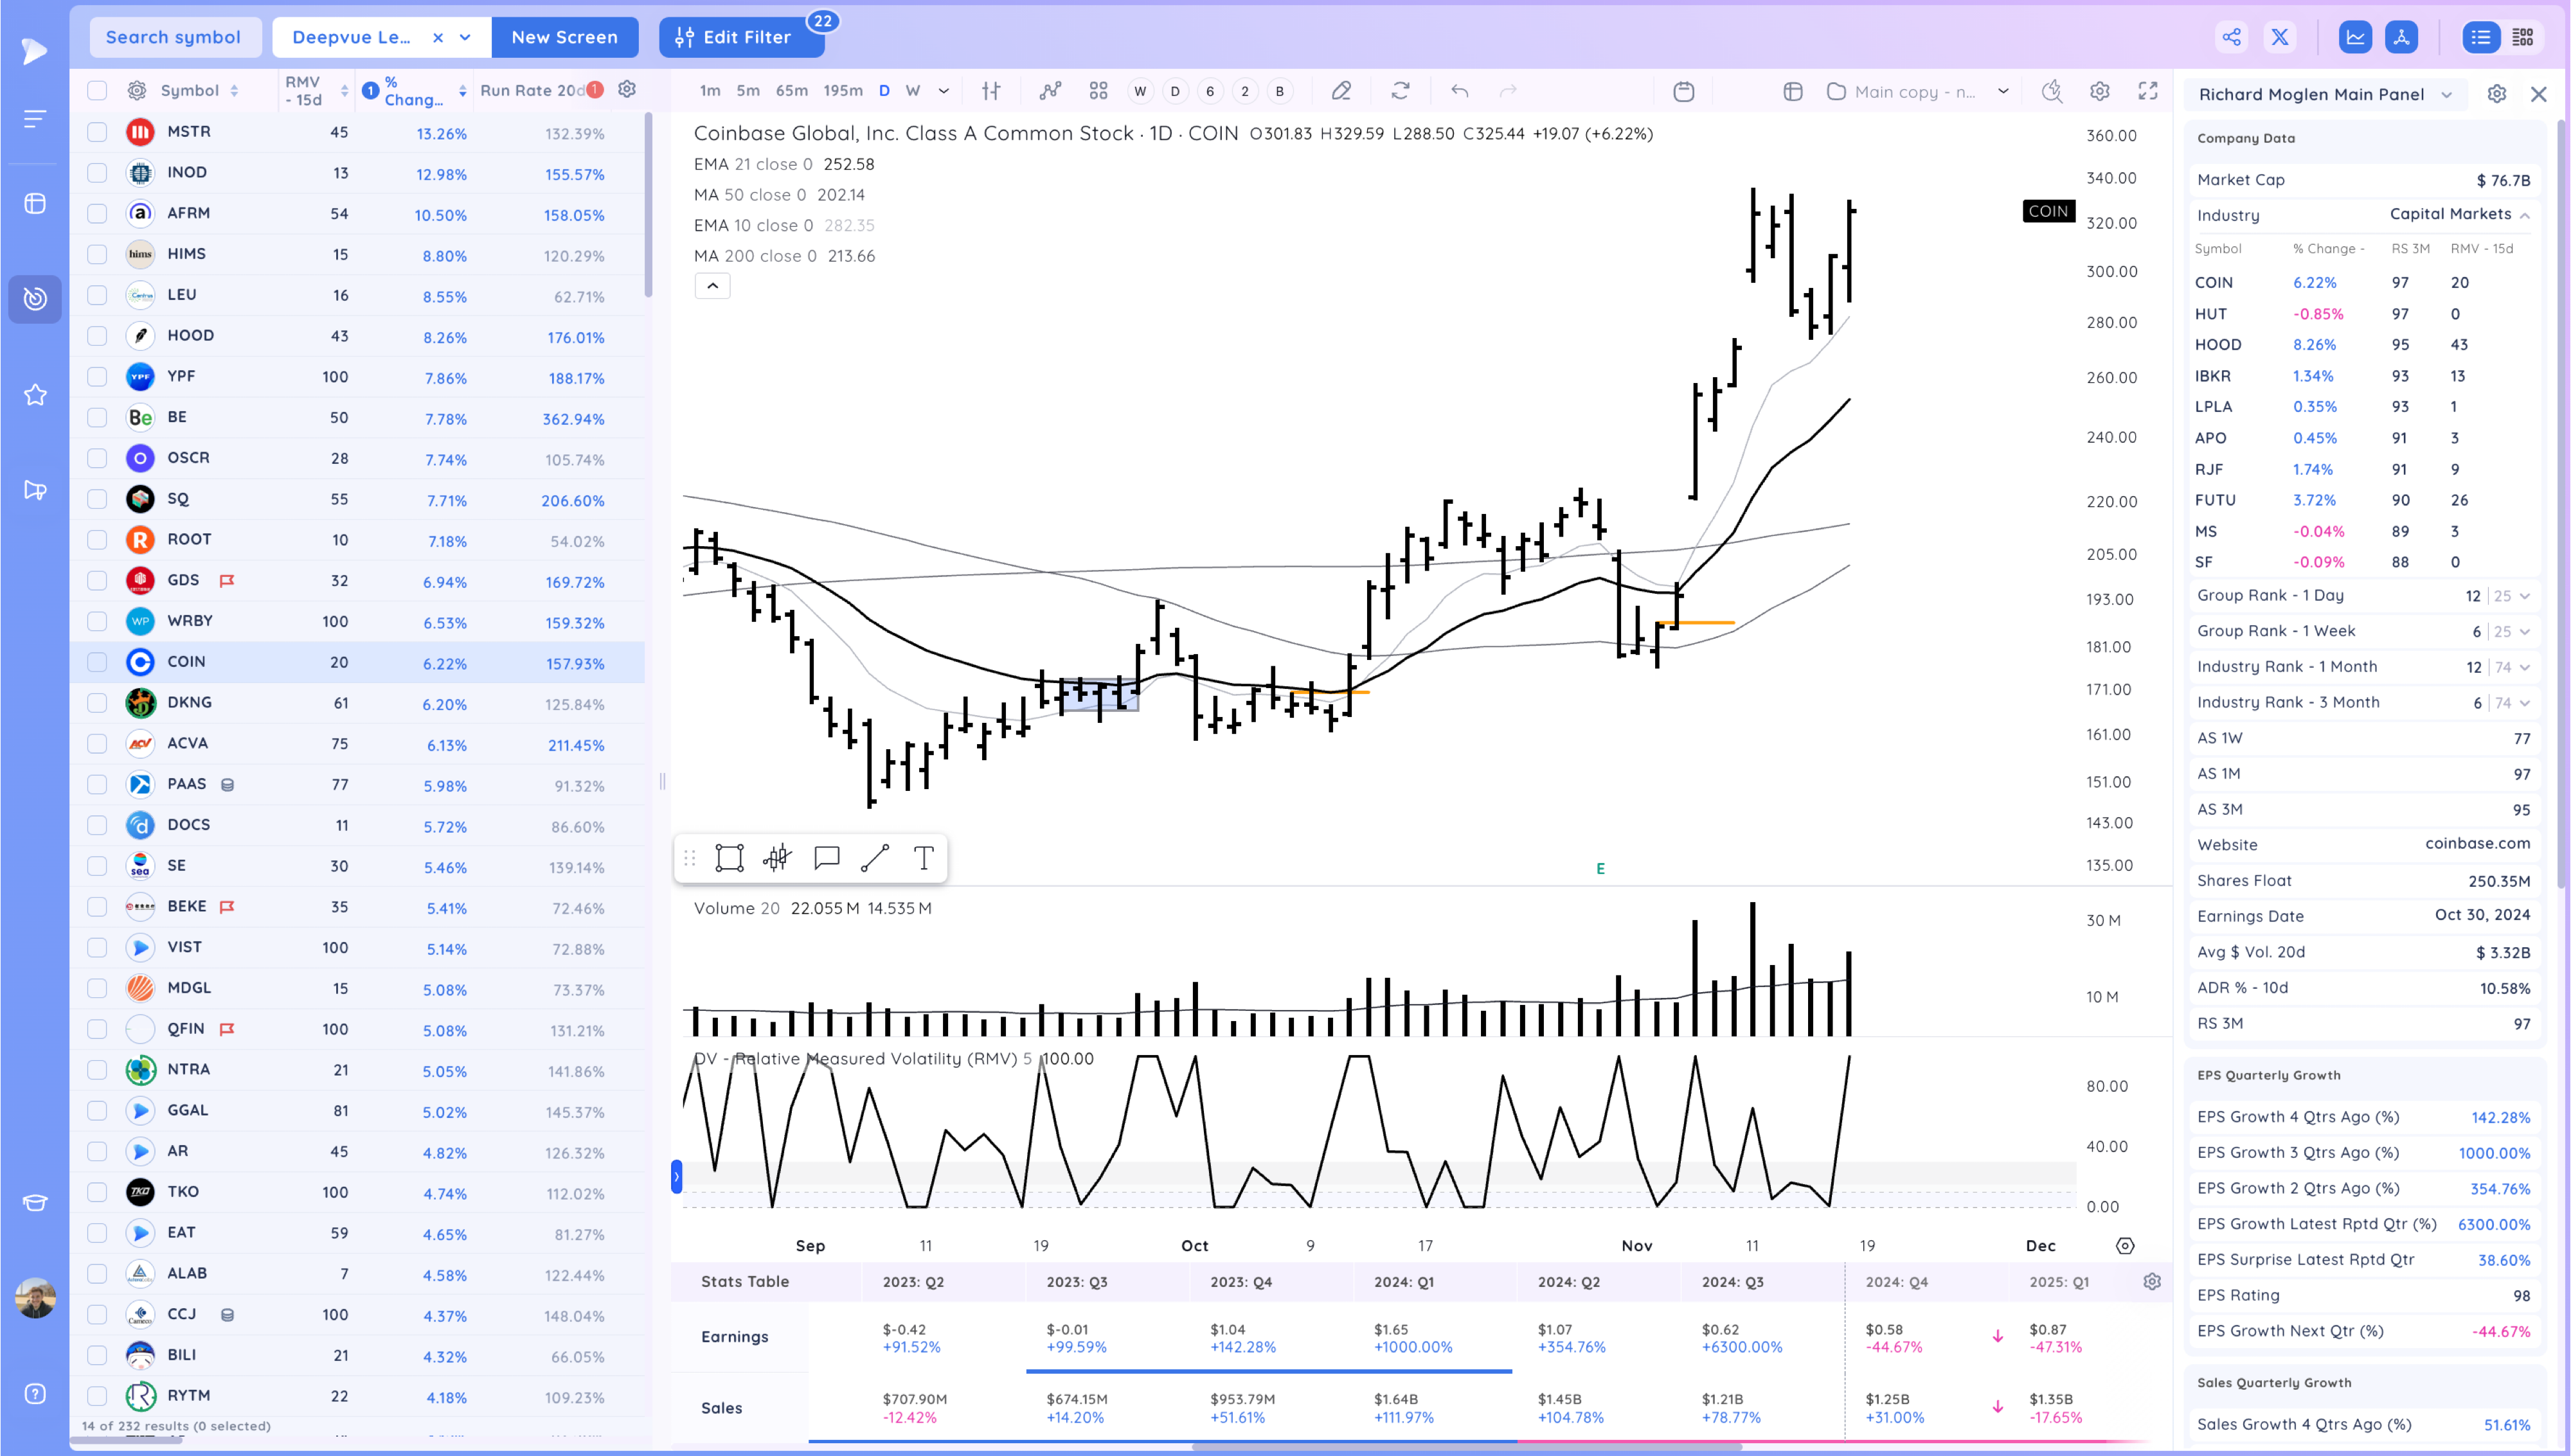Open the indicators icon in chart toolbar
The image size is (2571, 1456).
(x=1050, y=91)
